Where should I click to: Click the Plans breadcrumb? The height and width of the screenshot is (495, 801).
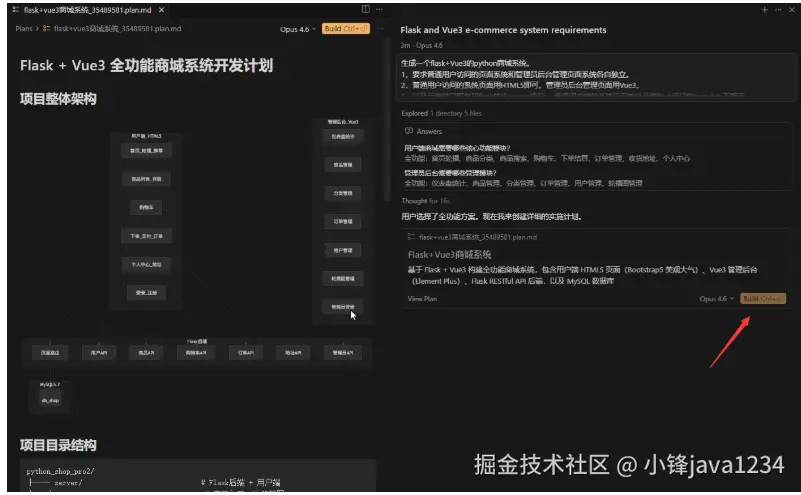(23, 29)
